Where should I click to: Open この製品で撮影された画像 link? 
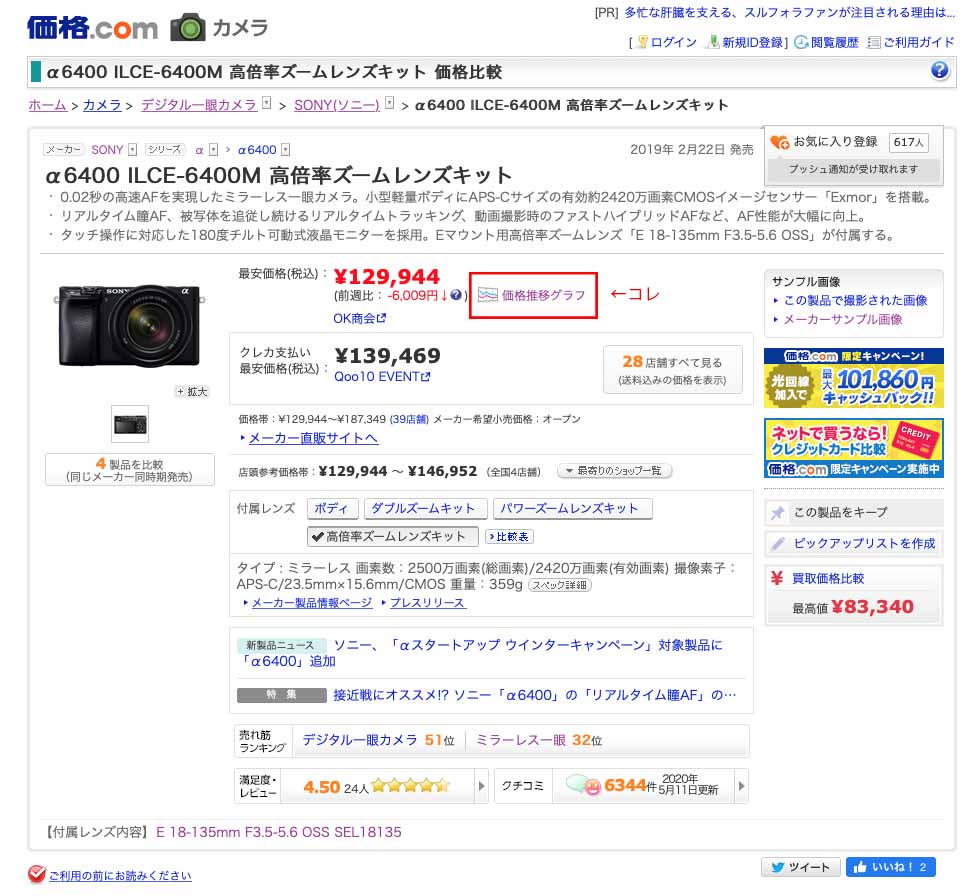pyautogui.click(x=856, y=300)
